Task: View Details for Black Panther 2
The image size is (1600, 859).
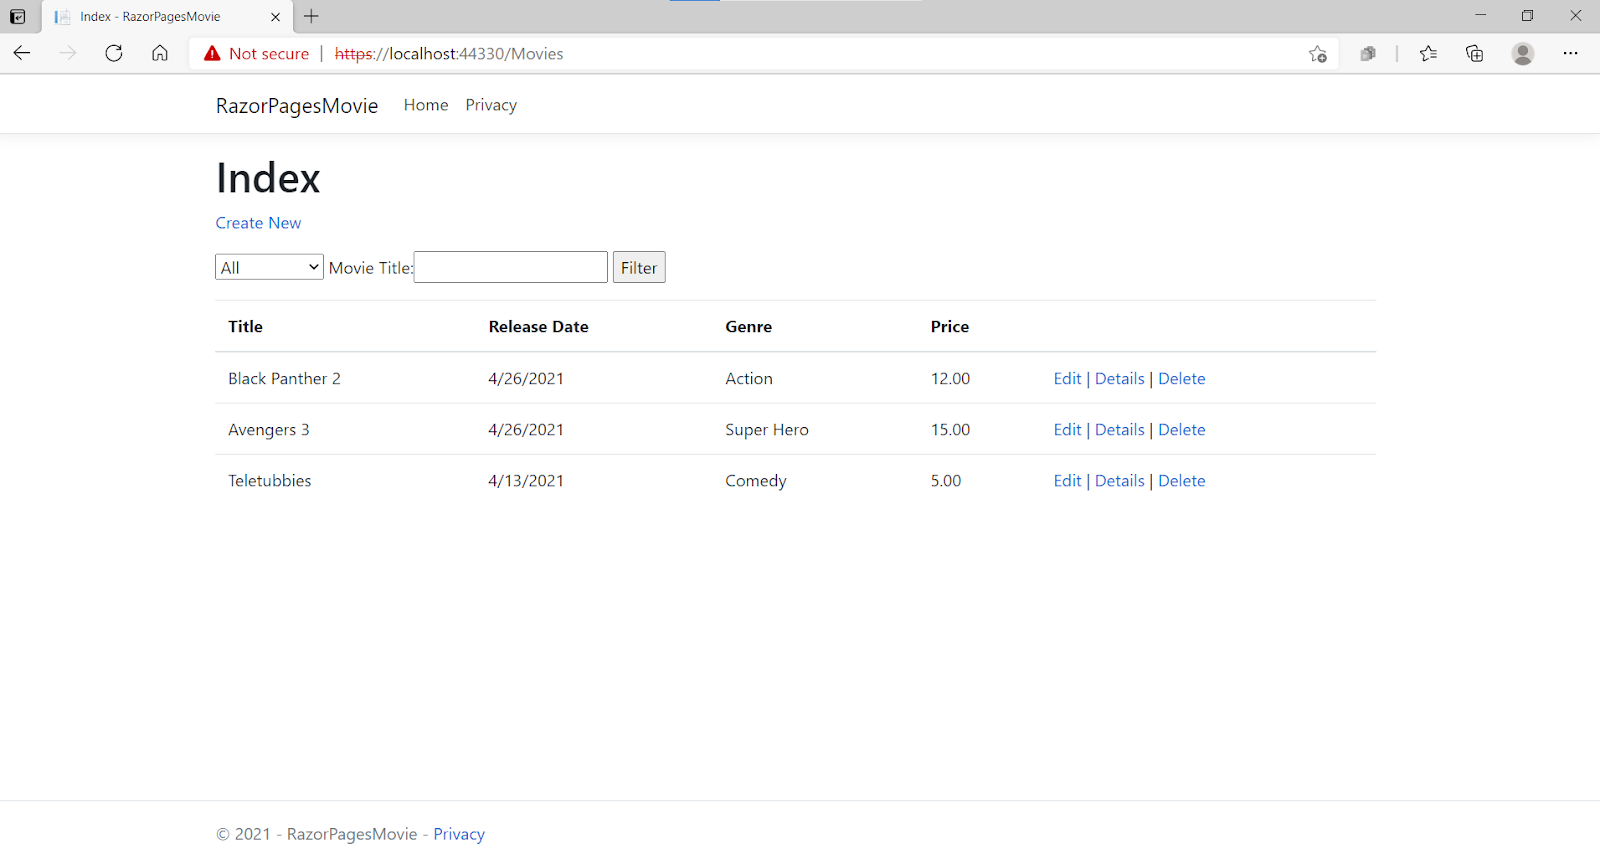Action: pos(1119,378)
